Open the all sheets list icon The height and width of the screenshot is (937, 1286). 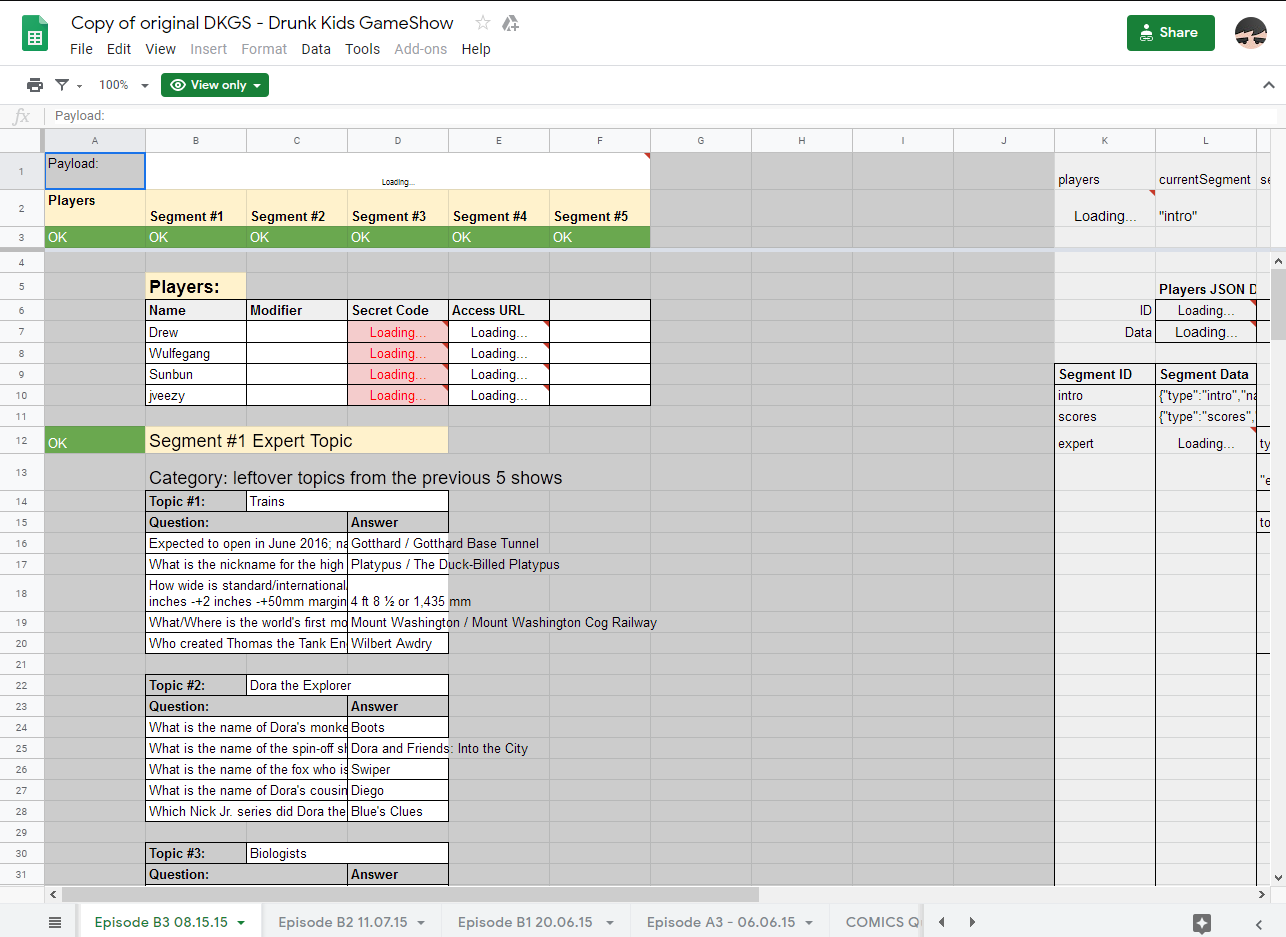pos(55,922)
